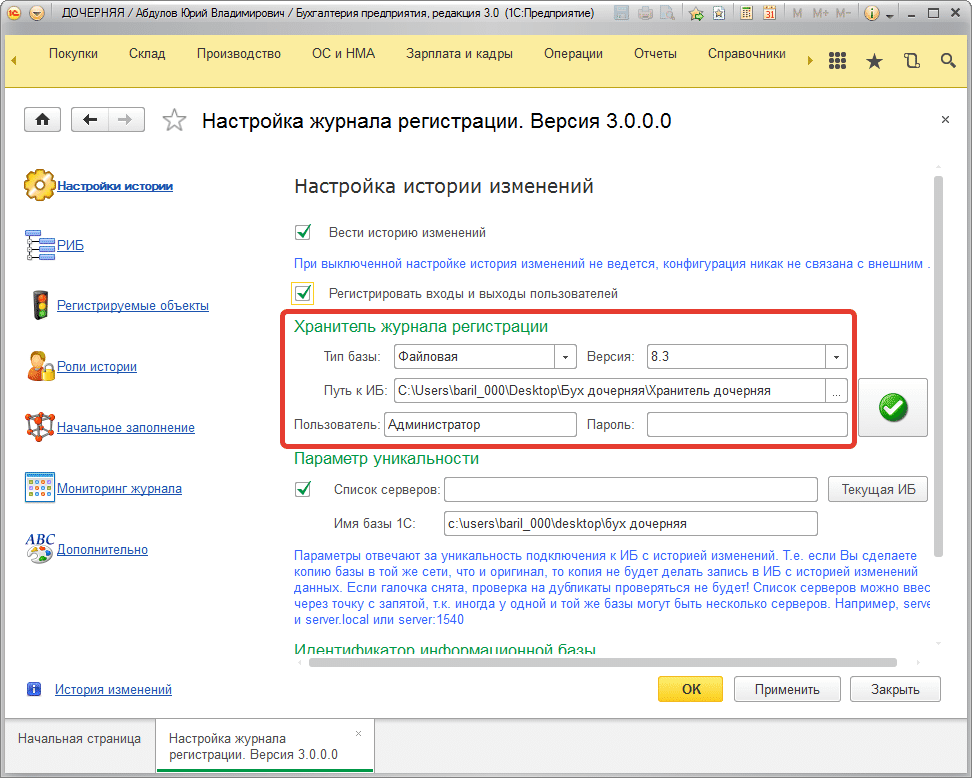Screen dimensions: 972x778
Task: Open the history clipboard icon in toolbar
Action: click(911, 61)
